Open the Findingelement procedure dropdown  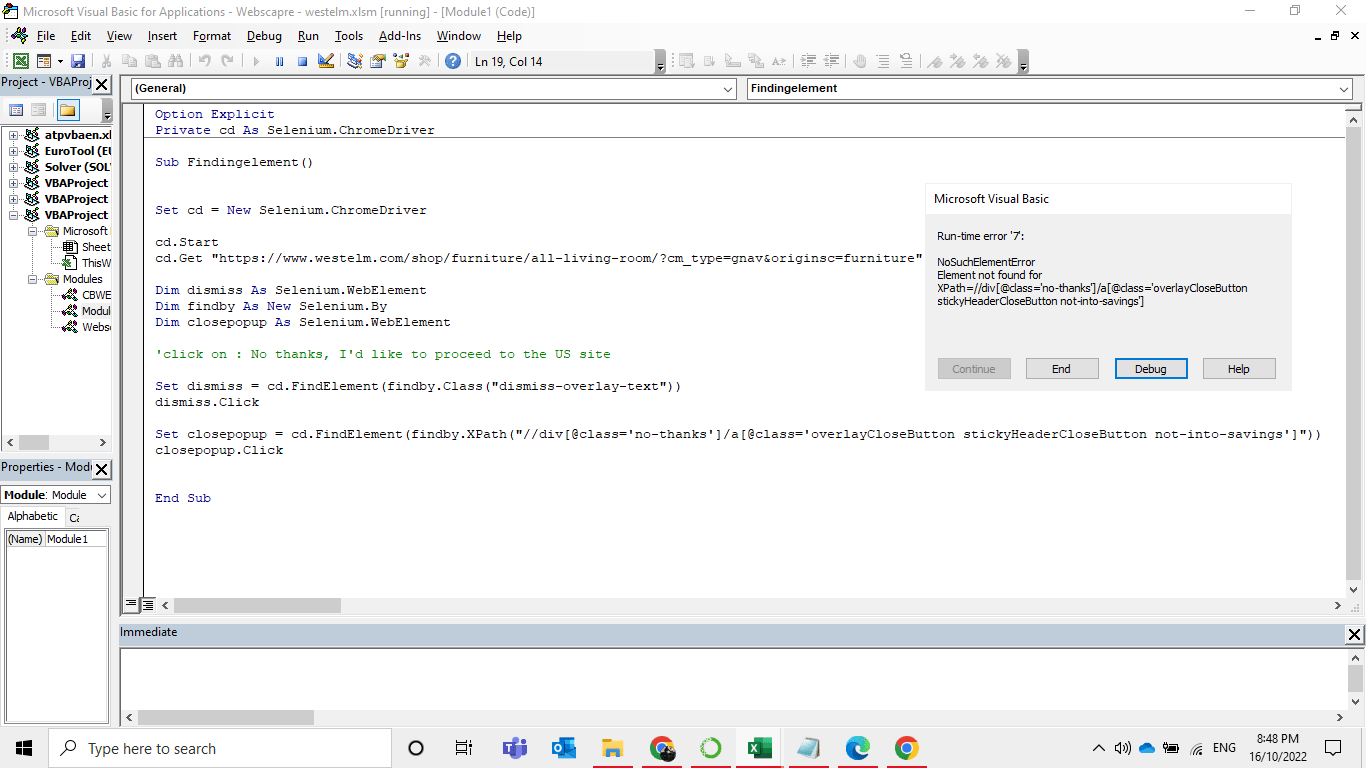pos(1344,88)
